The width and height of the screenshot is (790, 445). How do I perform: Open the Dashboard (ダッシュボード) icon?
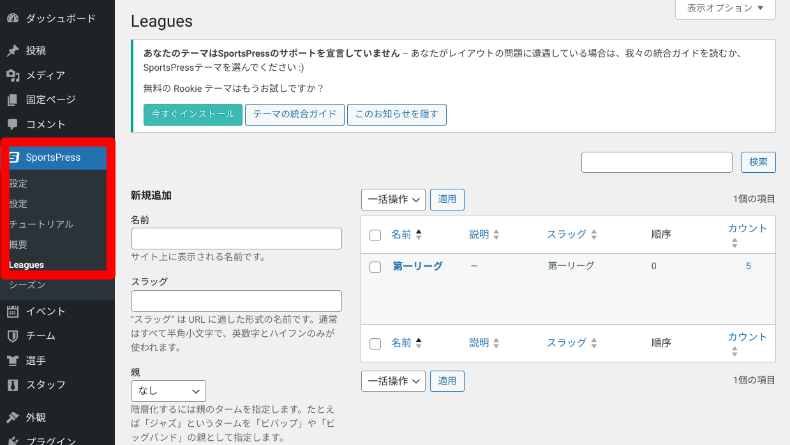point(13,18)
